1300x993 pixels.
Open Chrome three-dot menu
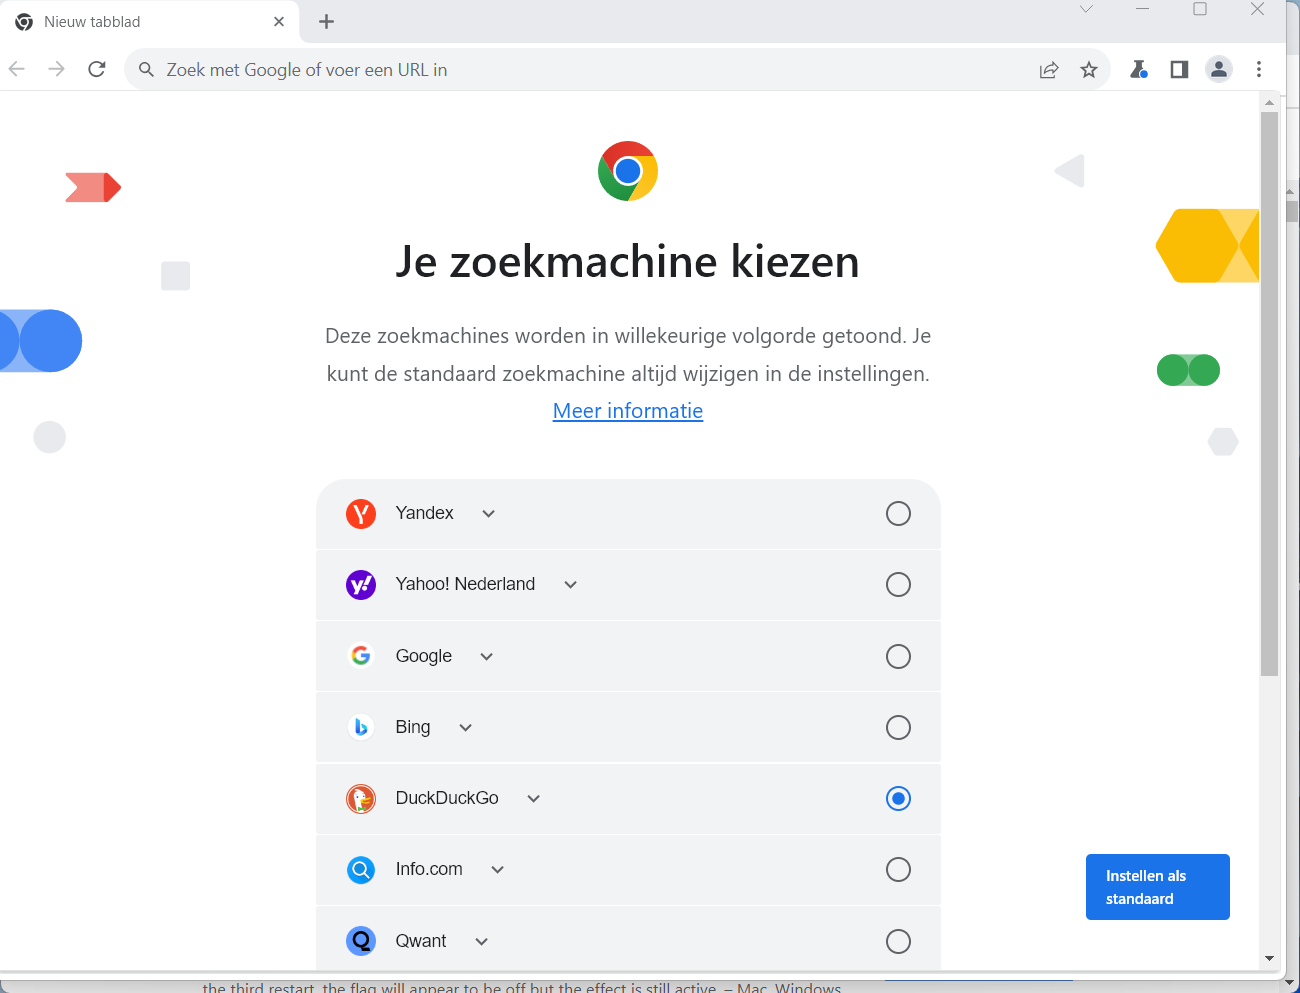[x=1259, y=69]
